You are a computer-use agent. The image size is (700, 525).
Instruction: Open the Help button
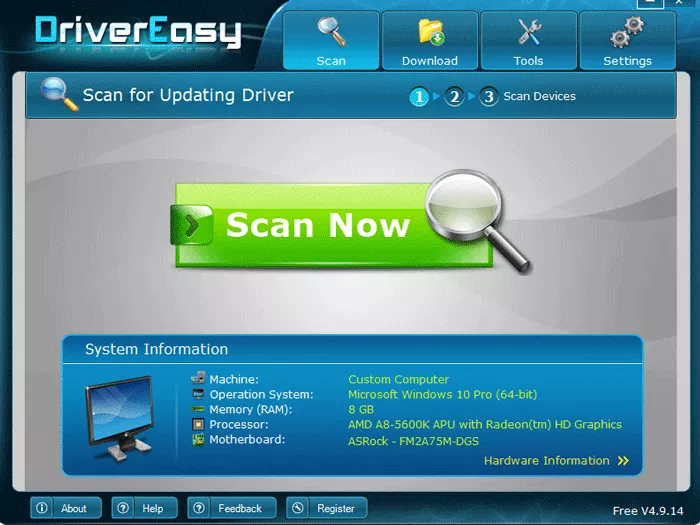145,508
